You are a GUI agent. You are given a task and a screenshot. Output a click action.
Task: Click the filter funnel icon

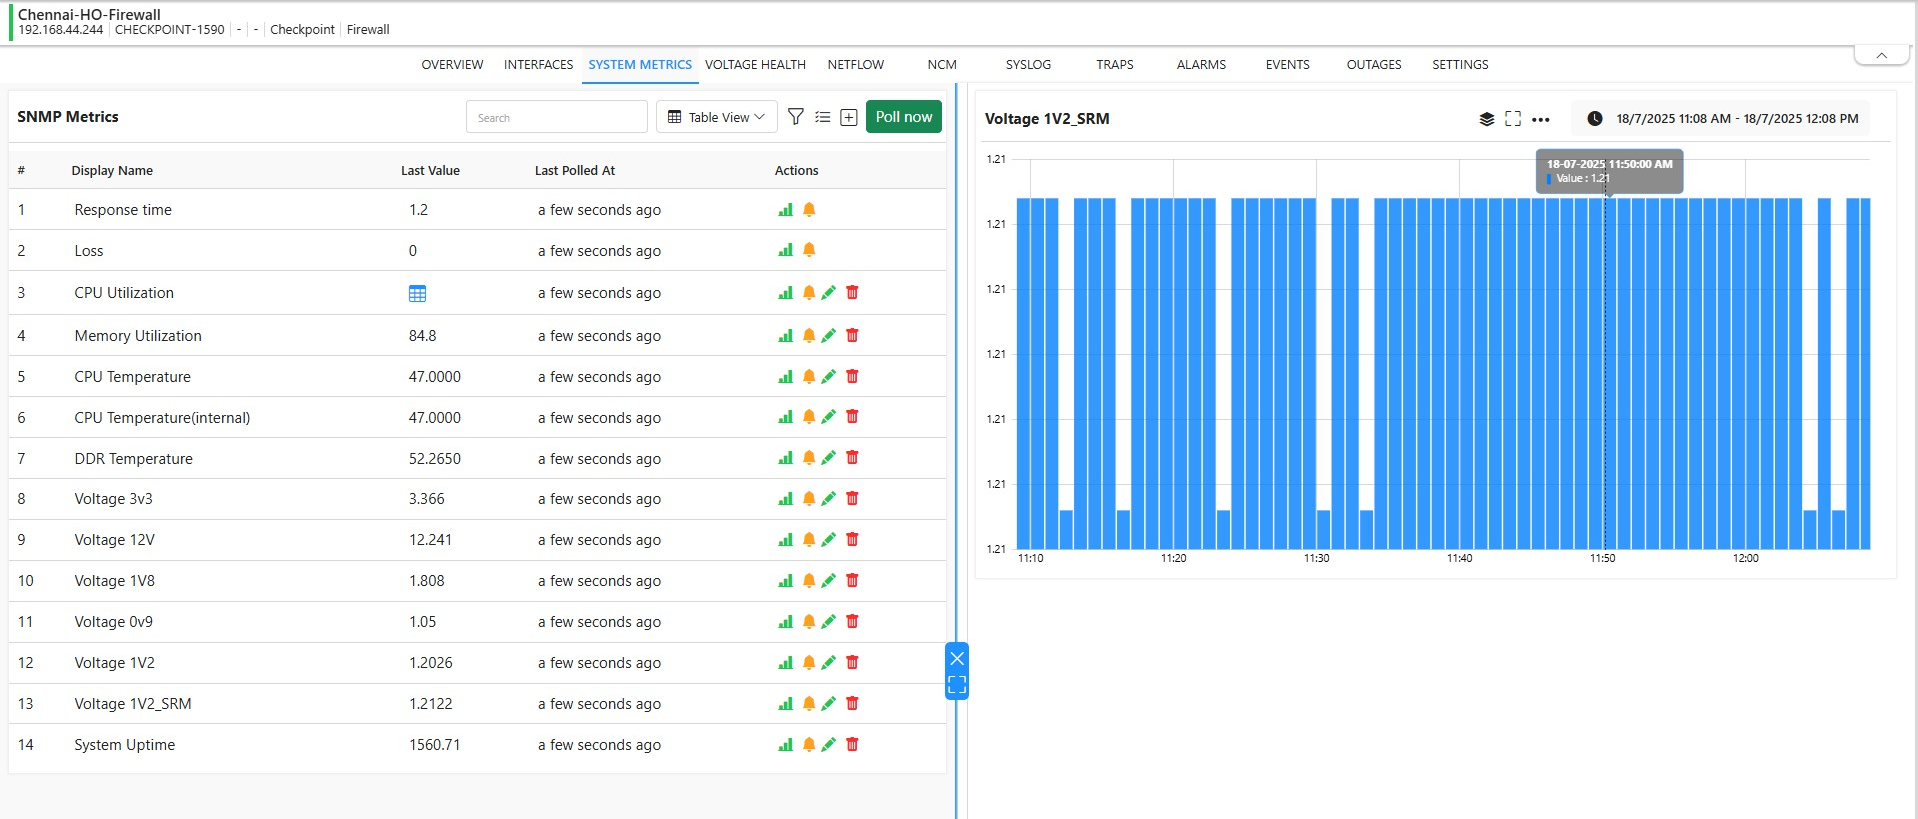795,117
